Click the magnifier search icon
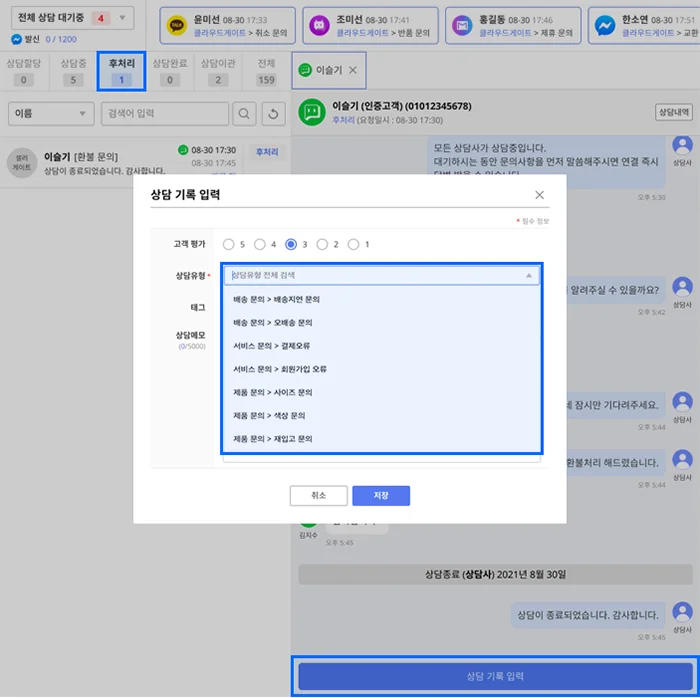 [244, 113]
